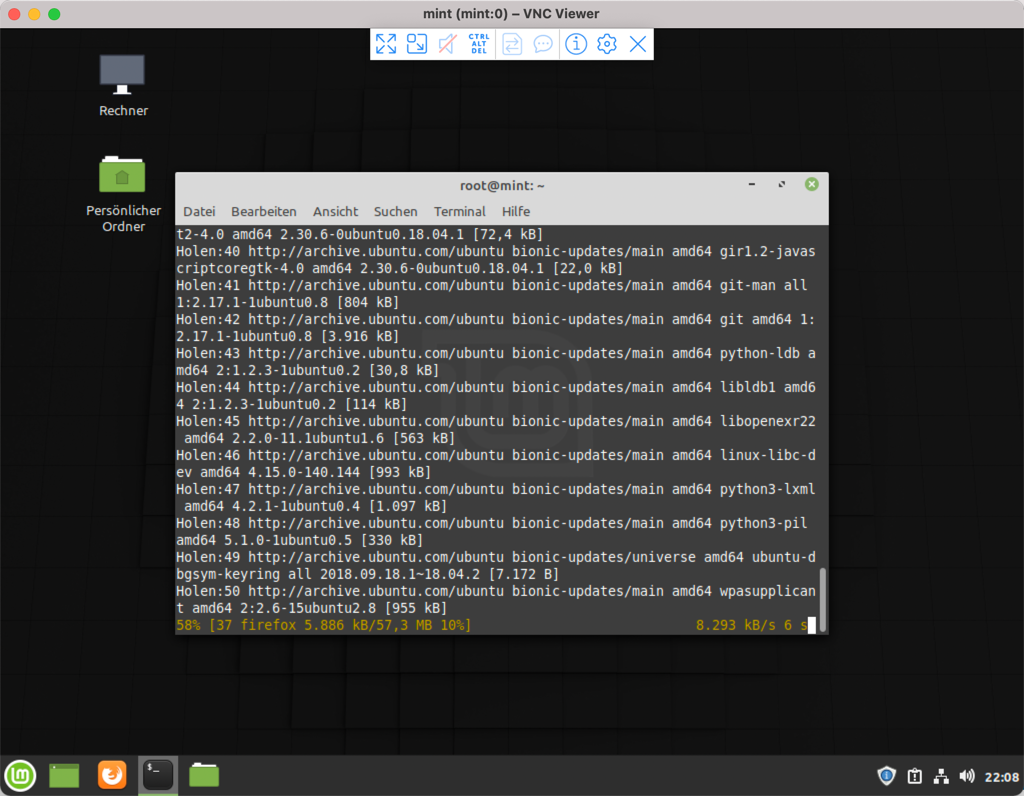Screen dimensions: 1024x796
Task: Disconnect VNC session with X icon
Action: click(x=638, y=44)
